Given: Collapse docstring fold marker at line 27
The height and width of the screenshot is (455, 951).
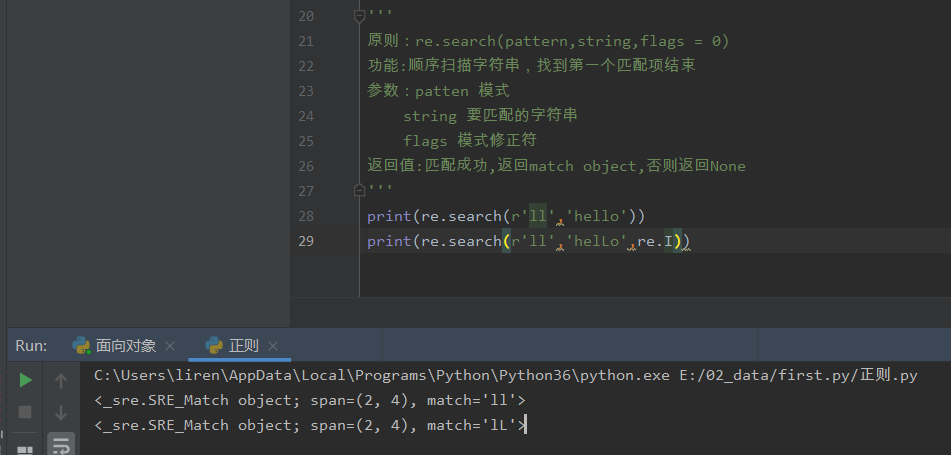Looking at the screenshot, I should (x=359, y=190).
